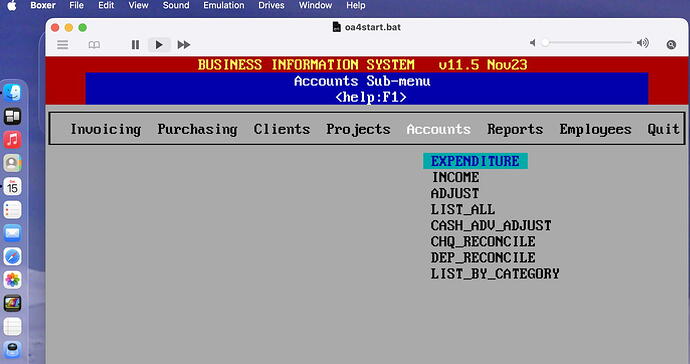The height and width of the screenshot is (364, 690).
Task: Open the File menu
Action: click(x=77, y=6)
